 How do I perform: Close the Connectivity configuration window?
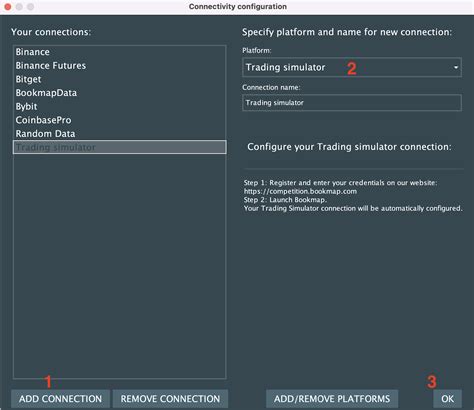(8, 7)
